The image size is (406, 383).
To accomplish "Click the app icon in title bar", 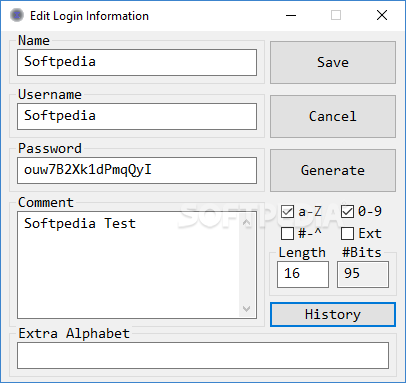I will click(17, 15).
